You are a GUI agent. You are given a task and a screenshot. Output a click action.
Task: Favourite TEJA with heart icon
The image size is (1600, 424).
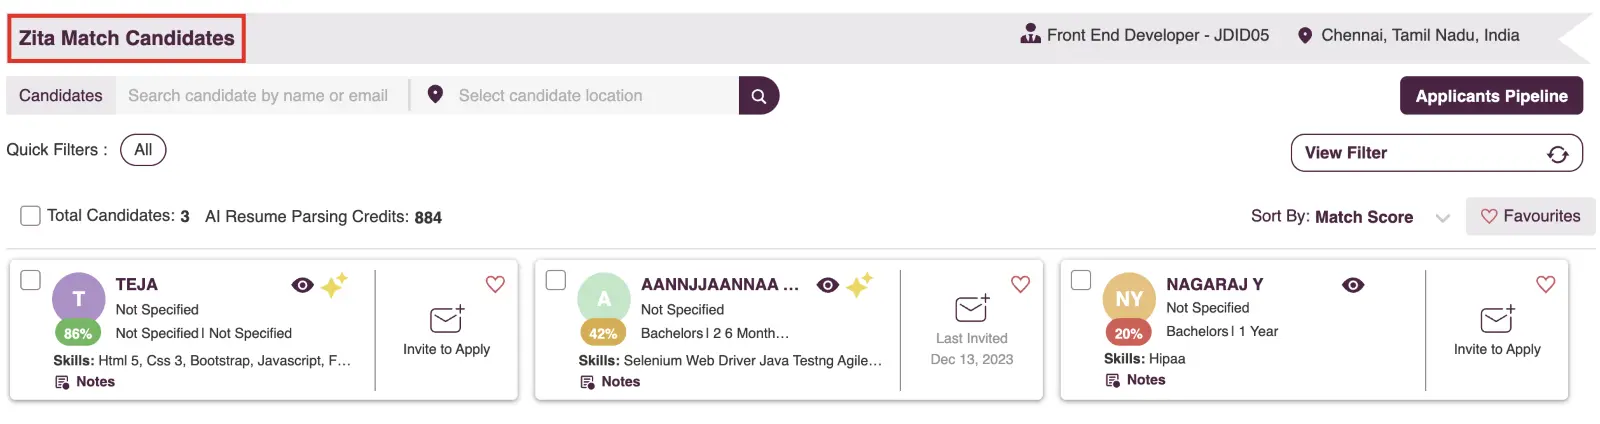(x=495, y=284)
